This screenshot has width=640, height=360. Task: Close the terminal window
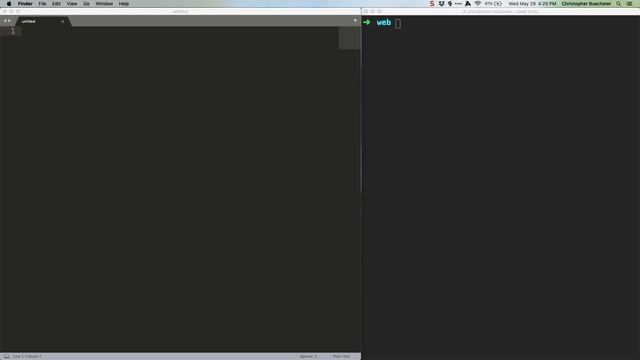point(366,11)
